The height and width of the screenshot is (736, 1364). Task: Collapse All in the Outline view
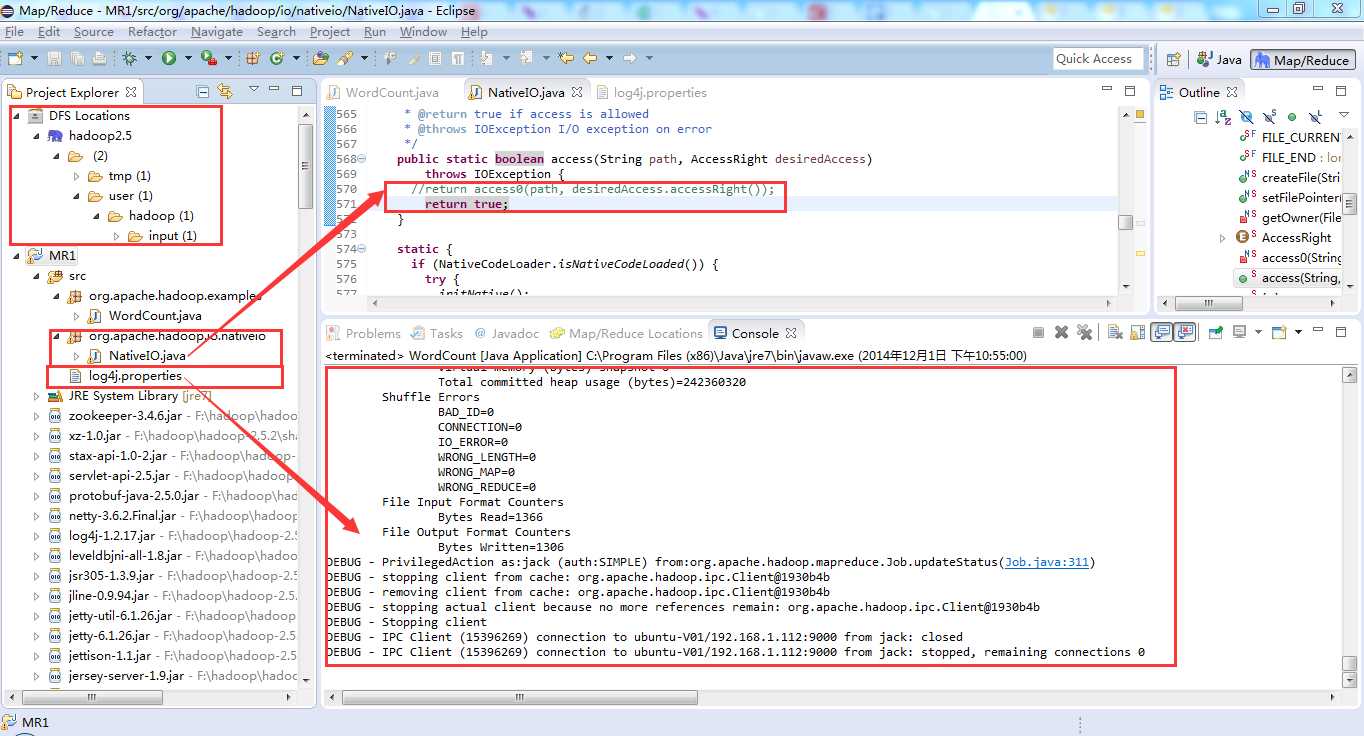(1200, 117)
